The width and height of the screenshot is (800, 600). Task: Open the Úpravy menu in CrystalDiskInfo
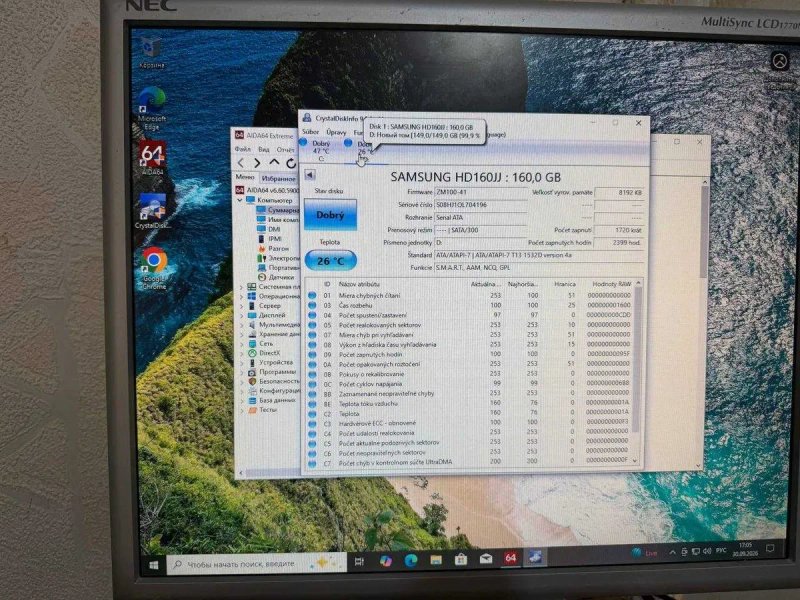click(336, 132)
